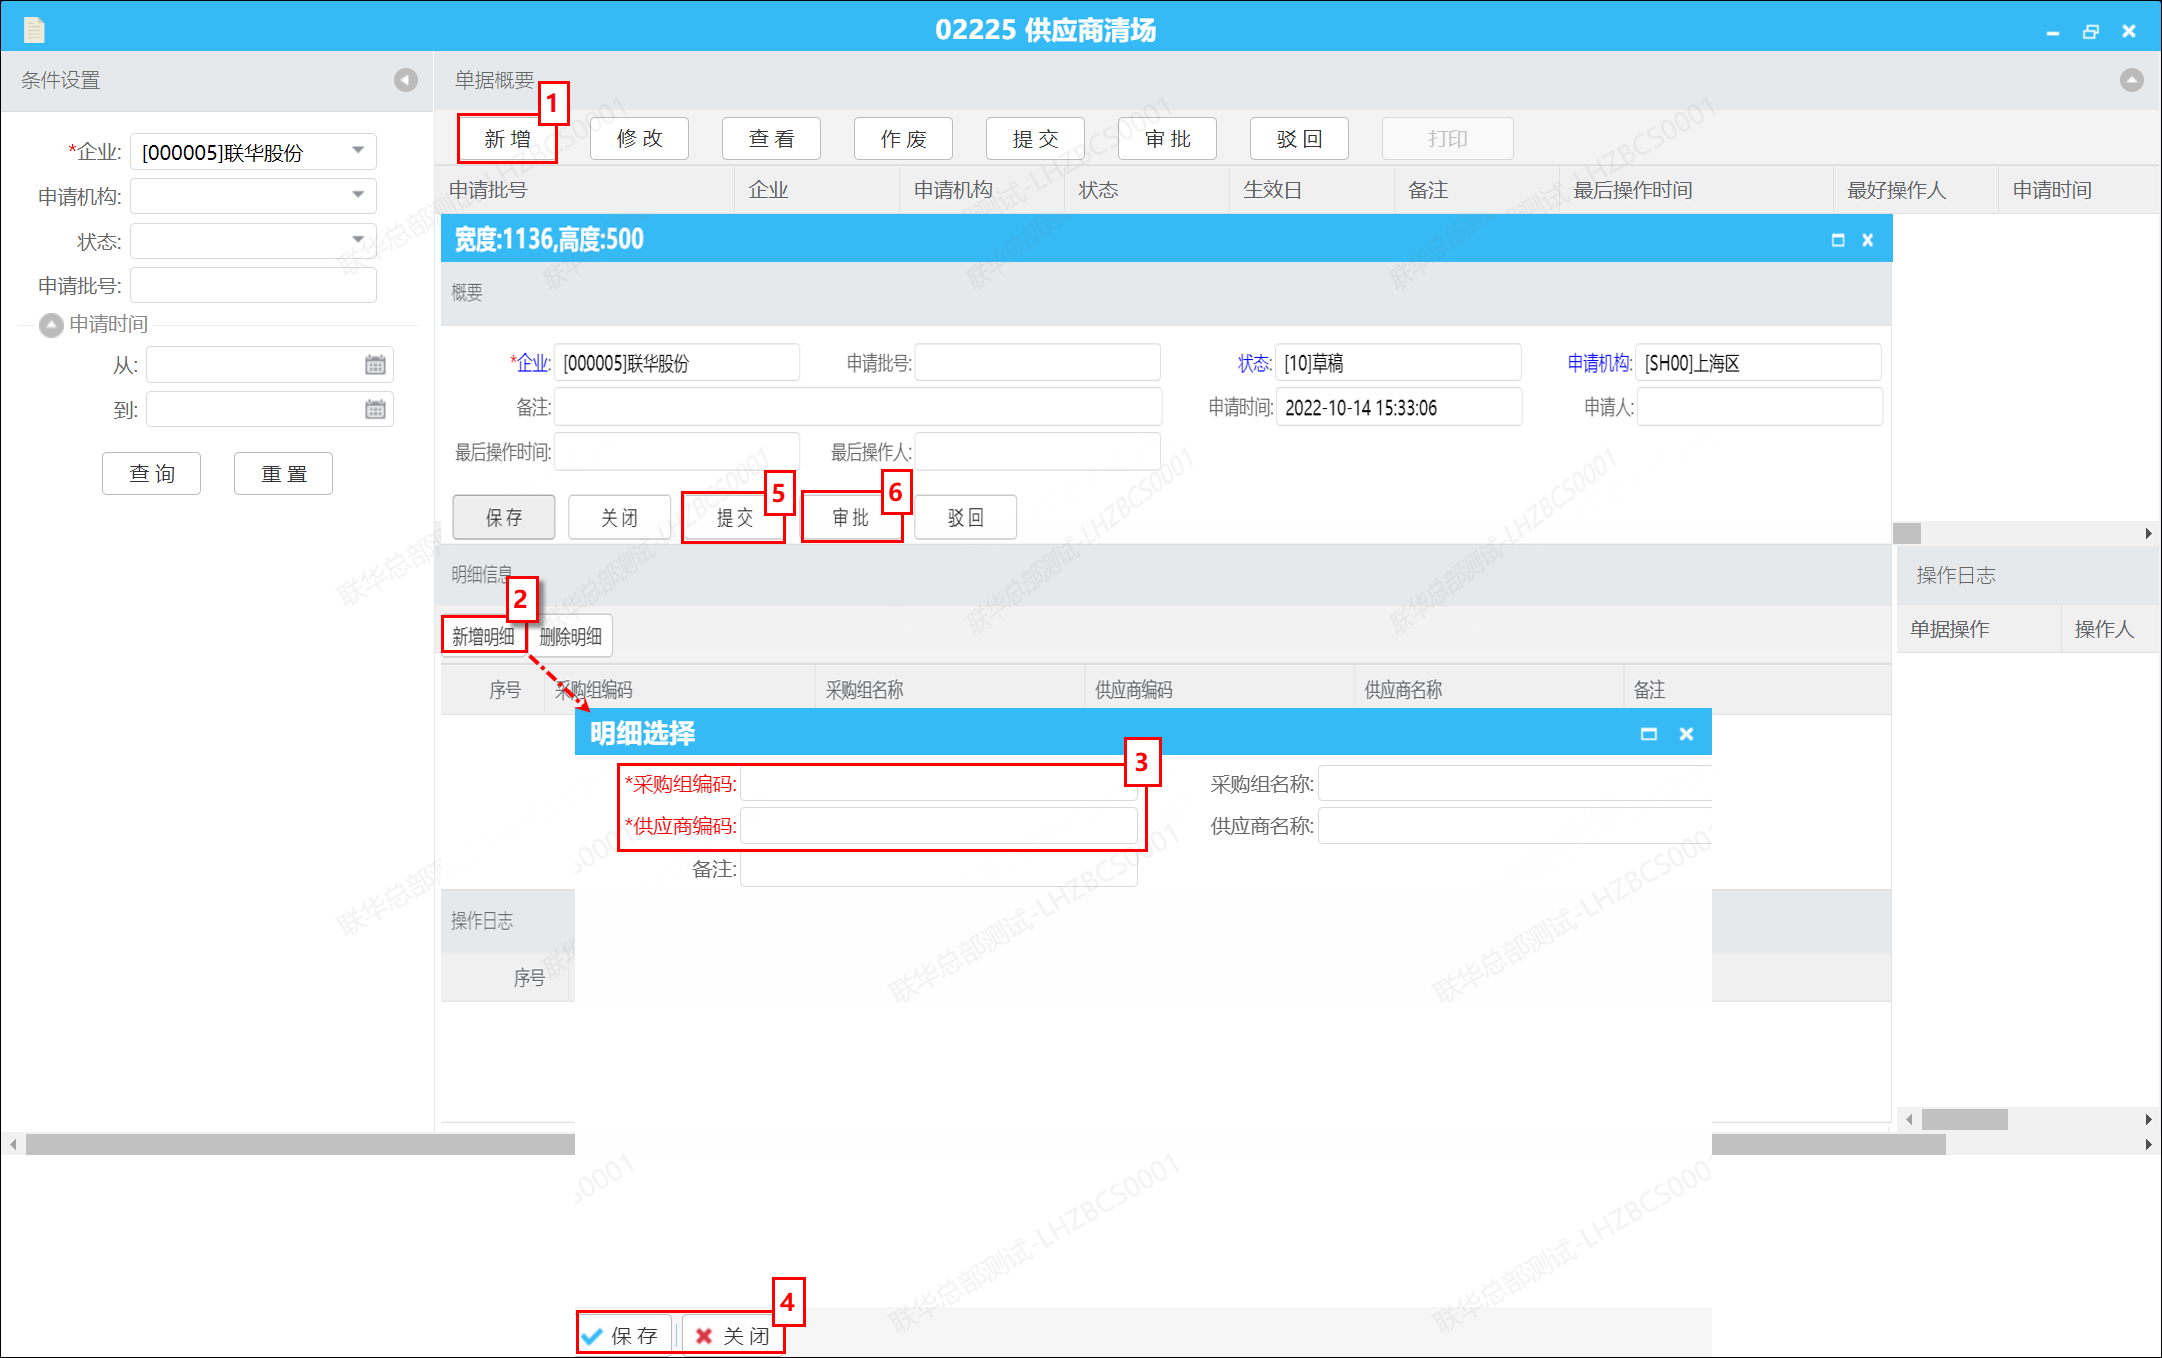Click the 保存 checkmark button in 明细选择
Screen dimensions: 2162x1358
point(623,1335)
